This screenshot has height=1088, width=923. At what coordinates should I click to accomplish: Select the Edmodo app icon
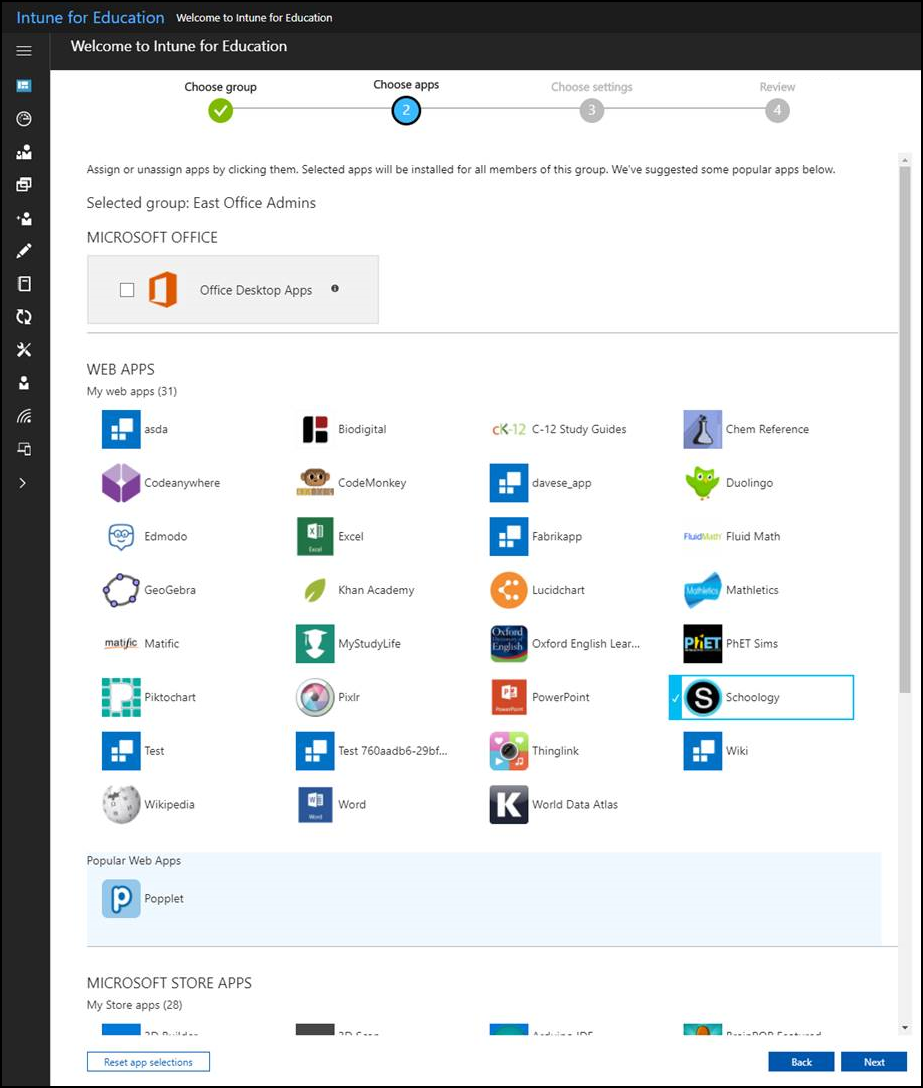(121, 536)
